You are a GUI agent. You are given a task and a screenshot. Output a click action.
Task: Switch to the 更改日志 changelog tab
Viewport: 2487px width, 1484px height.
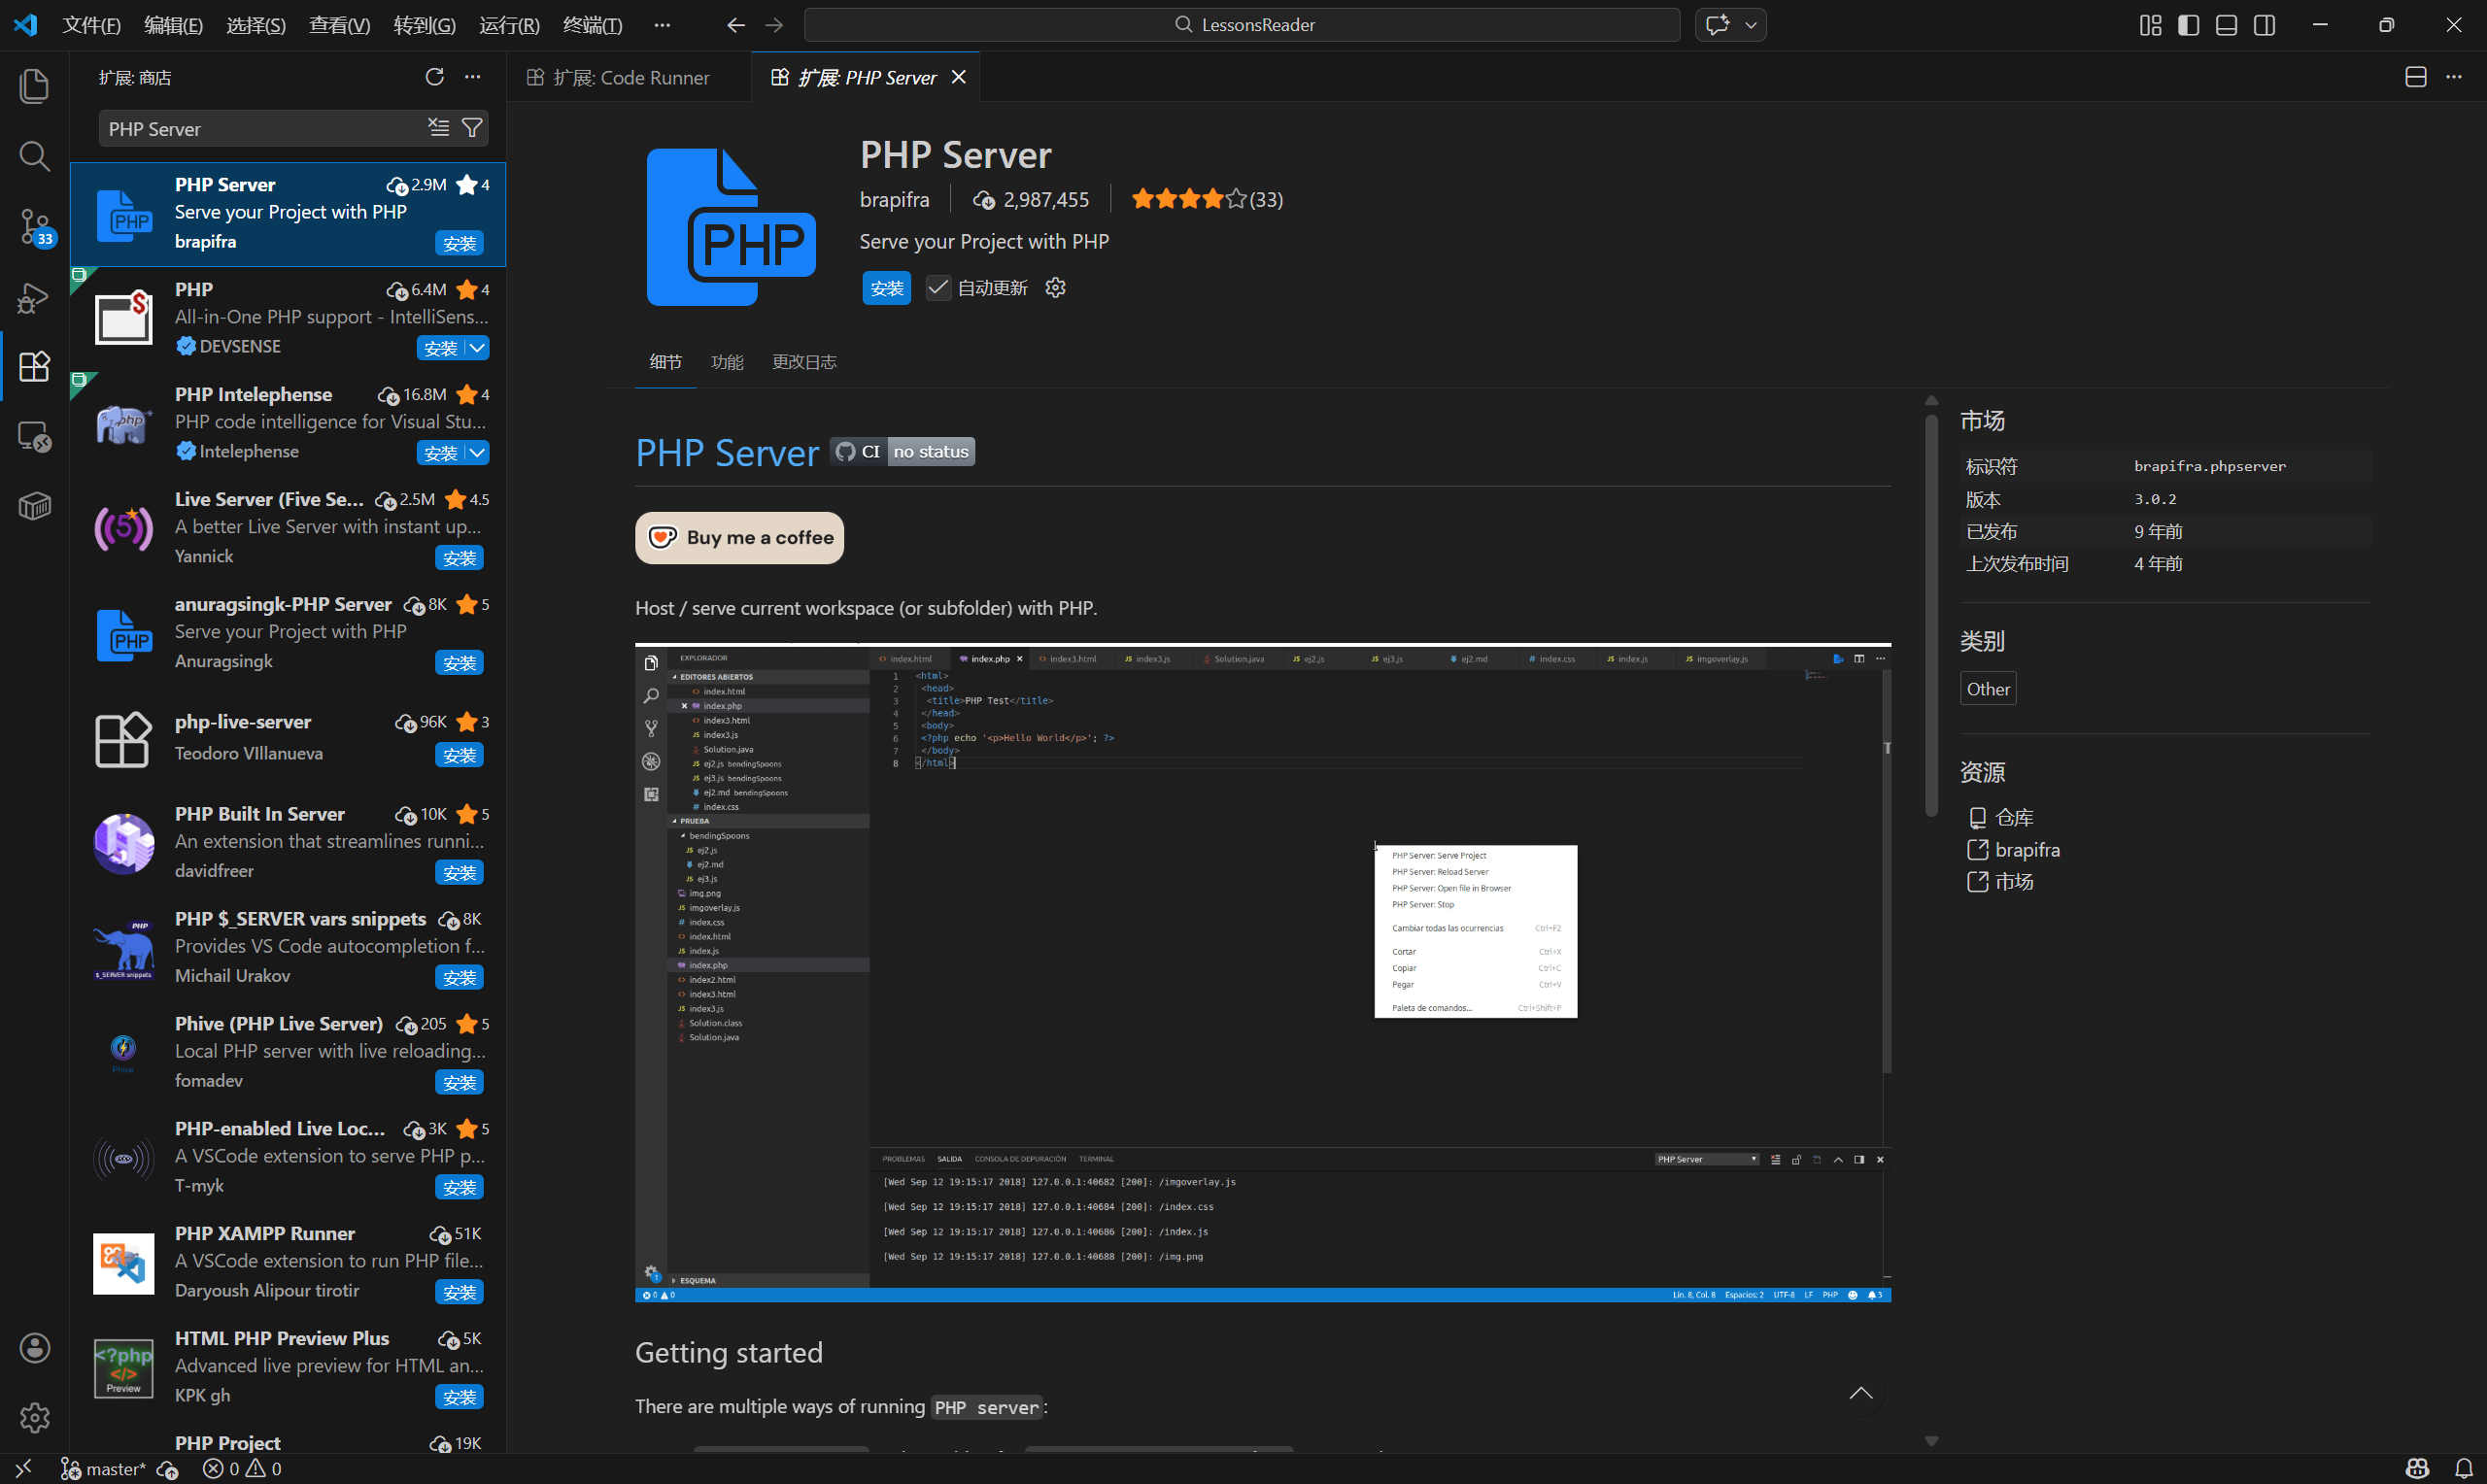pyautogui.click(x=803, y=362)
